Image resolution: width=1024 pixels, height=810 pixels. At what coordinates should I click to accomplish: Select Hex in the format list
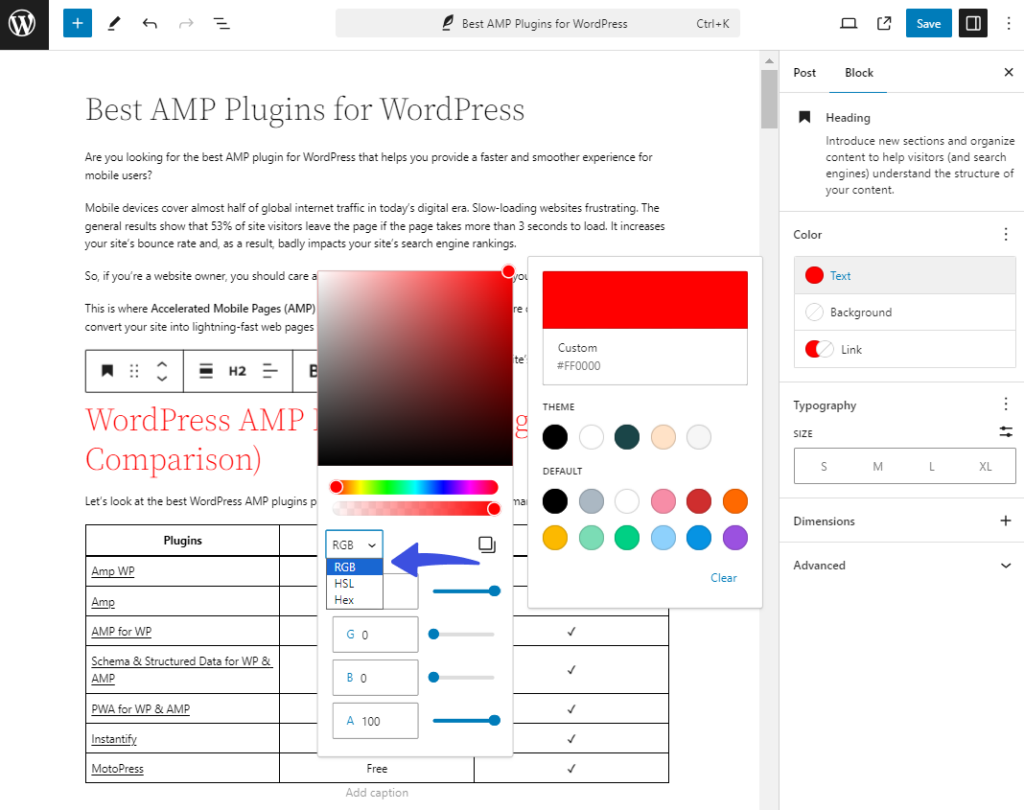click(x=354, y=600)
